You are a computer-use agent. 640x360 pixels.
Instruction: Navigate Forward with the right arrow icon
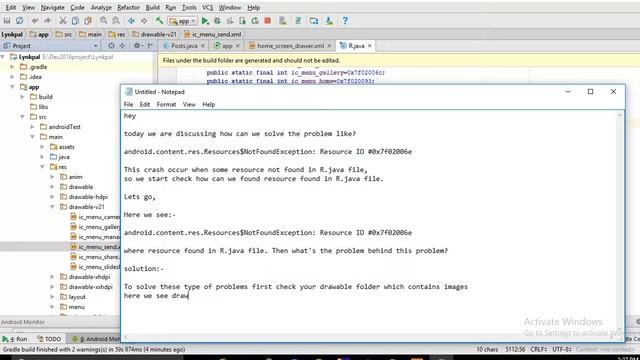tap(144, 21)
